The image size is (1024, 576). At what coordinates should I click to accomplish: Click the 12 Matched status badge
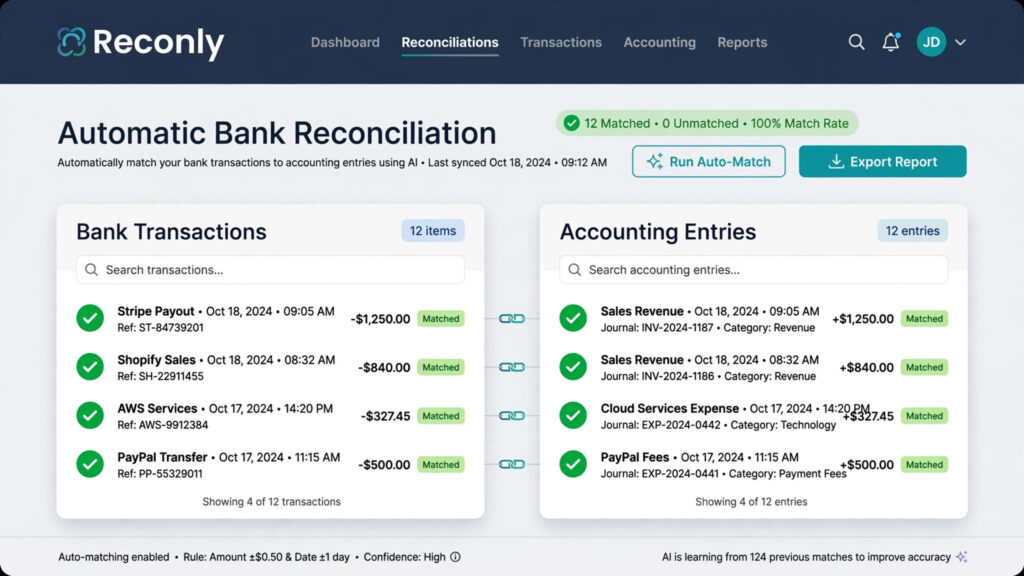point(707,123)
